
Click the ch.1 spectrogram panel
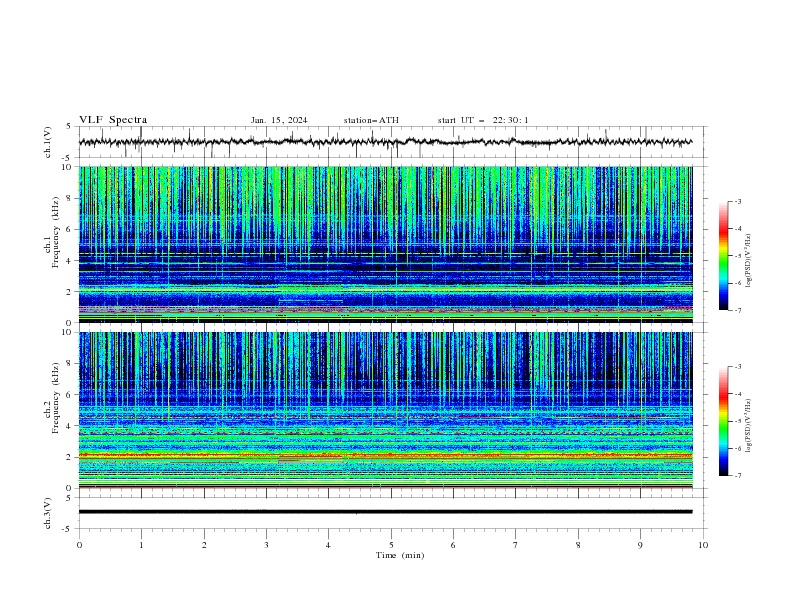tap(386, 244)
